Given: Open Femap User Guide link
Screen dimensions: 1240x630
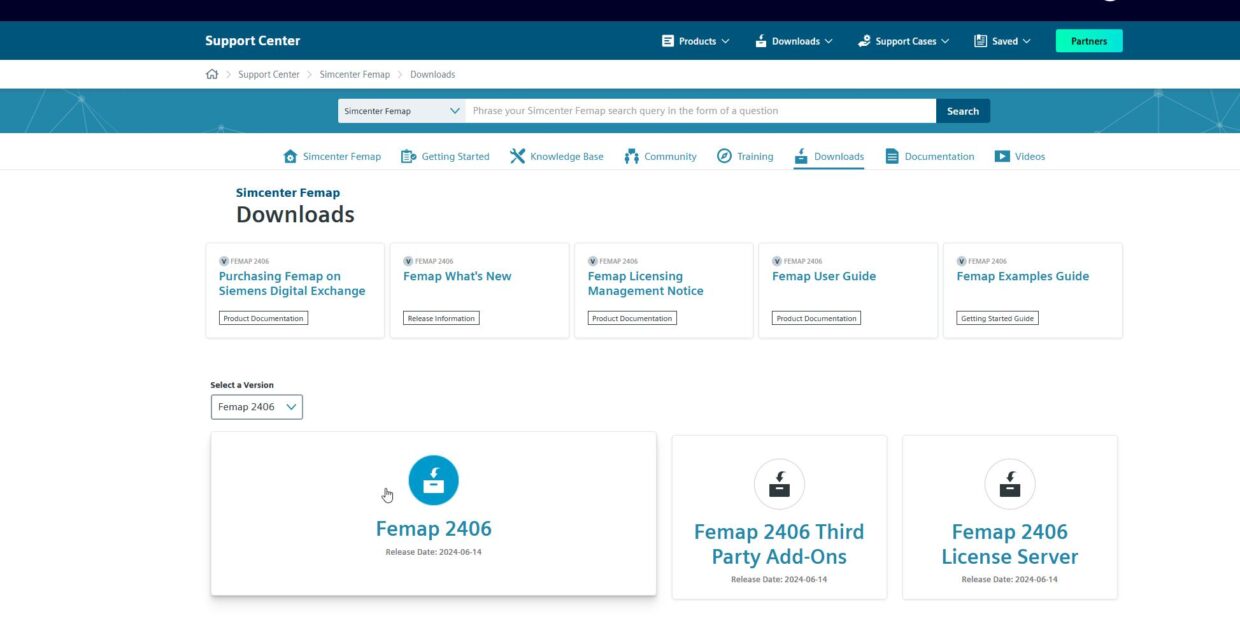Looking at the screenshot, I should pyautogui.click(x=824, y=277).
